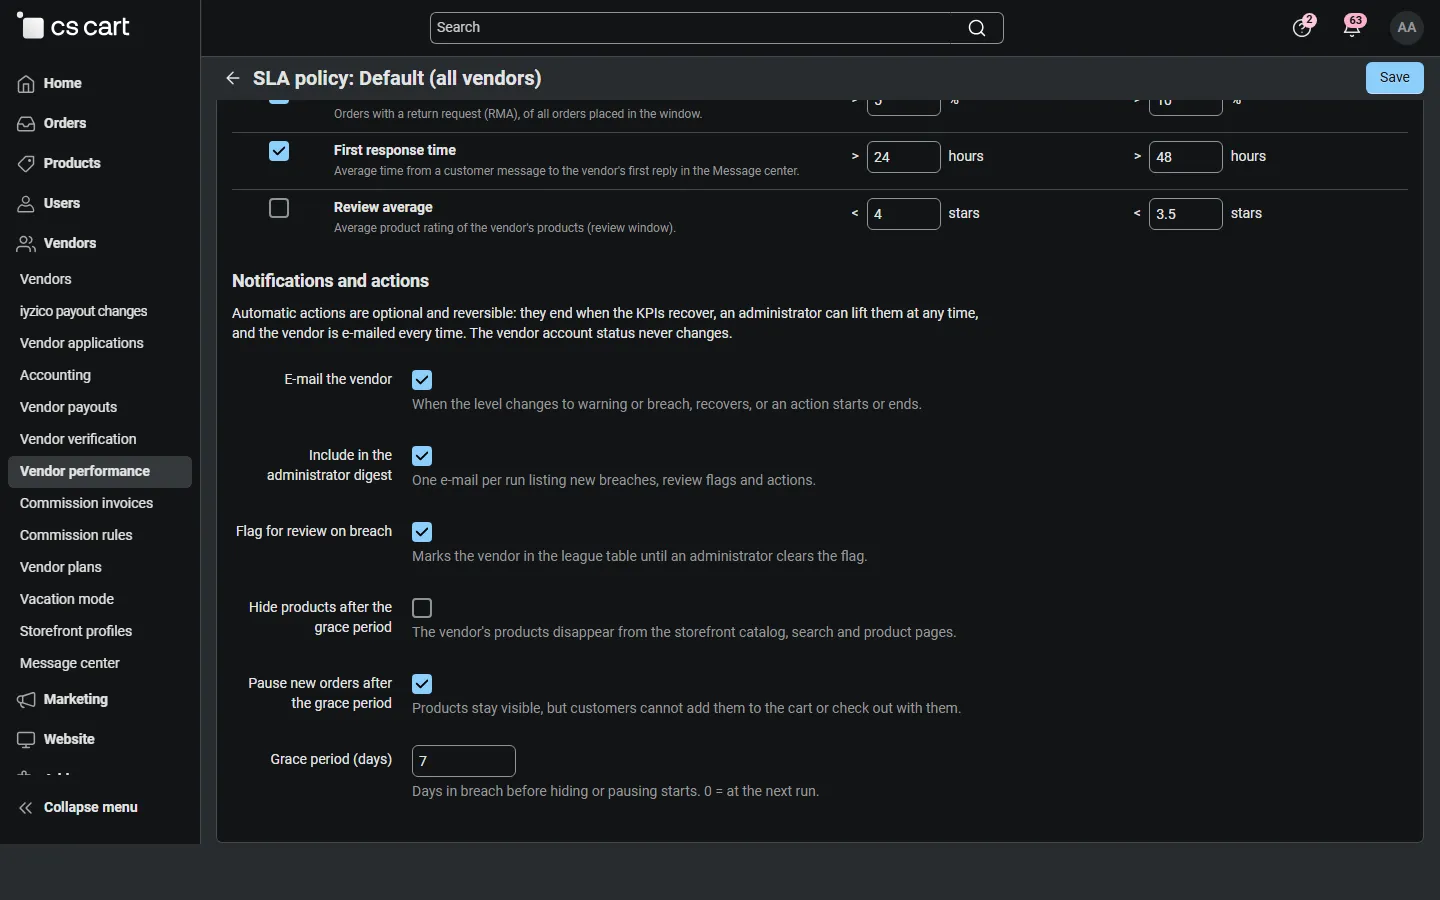The width and height of the screenshot is (1440, 900).
Task: Click the Save button
Action: [x=1395, y=78]
